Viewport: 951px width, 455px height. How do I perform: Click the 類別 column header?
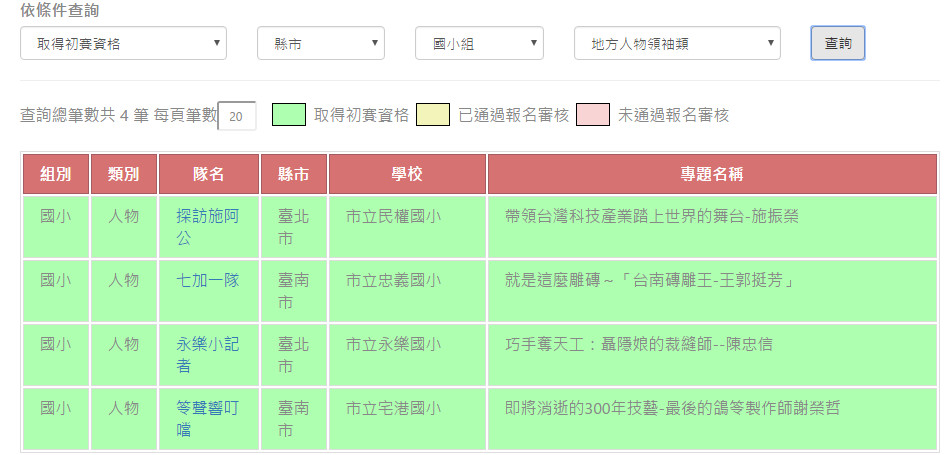(x=124, y=174)
